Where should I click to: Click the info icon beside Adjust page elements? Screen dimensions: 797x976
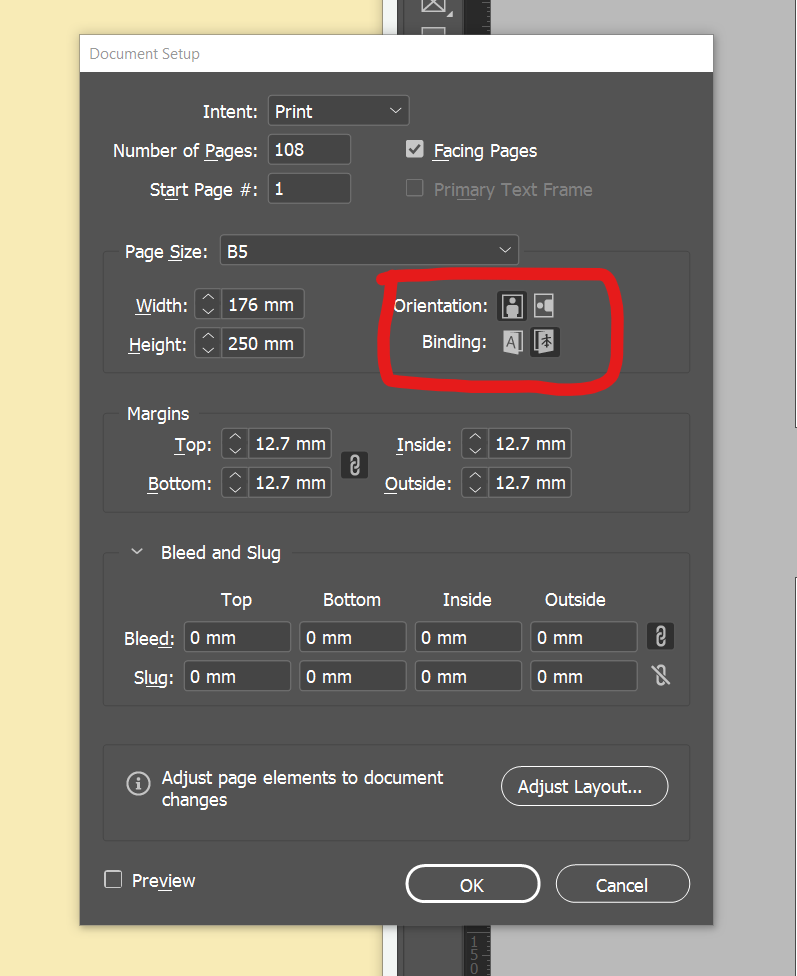(x=138, y=783)
